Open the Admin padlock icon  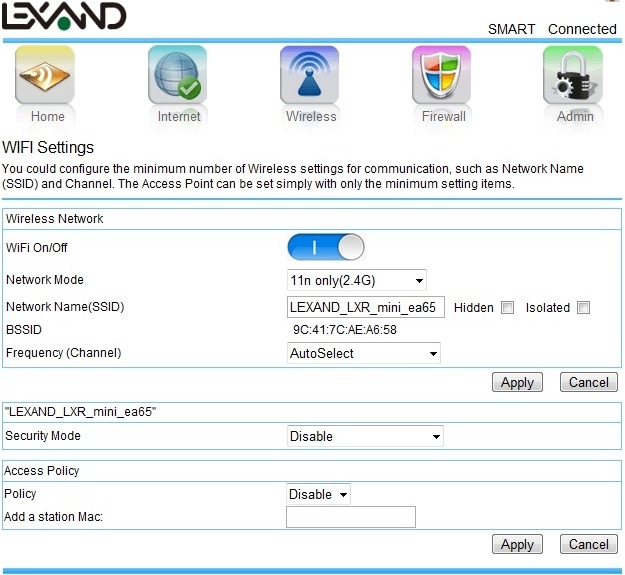pos(574,77)
